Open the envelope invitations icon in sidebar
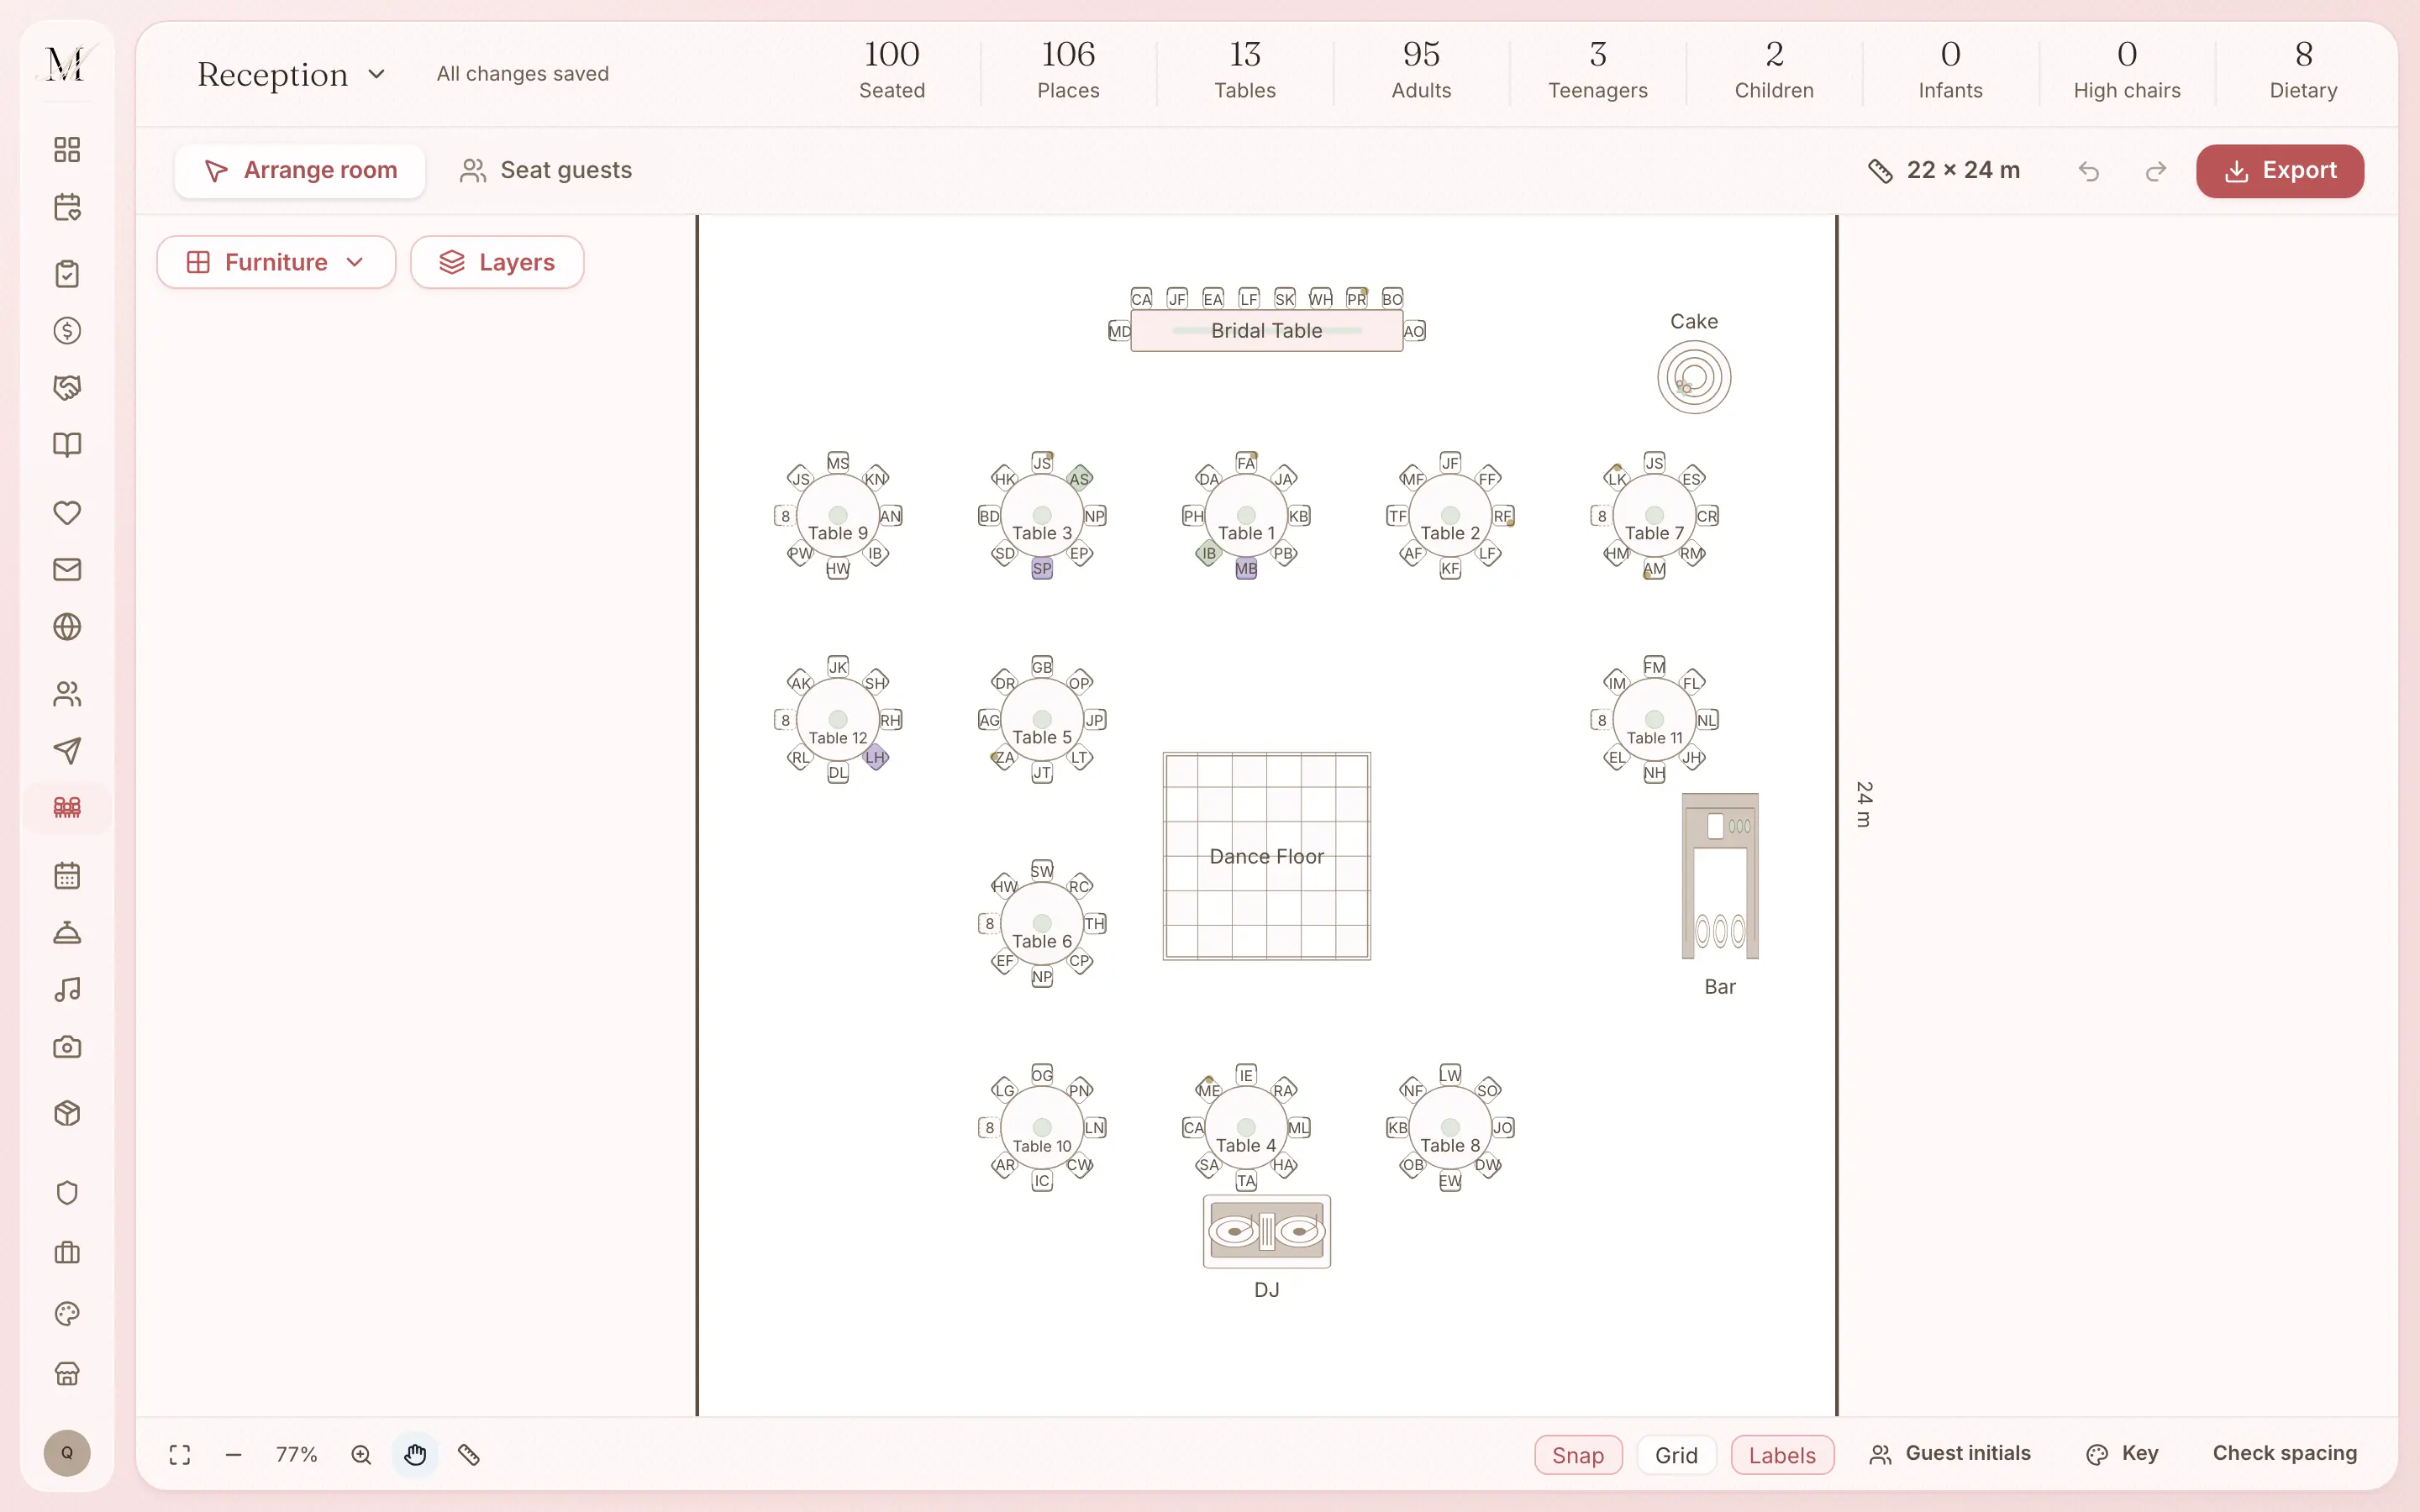Image resolution: width=2420 pixels, height=1512 pixels. pos(67,569)
